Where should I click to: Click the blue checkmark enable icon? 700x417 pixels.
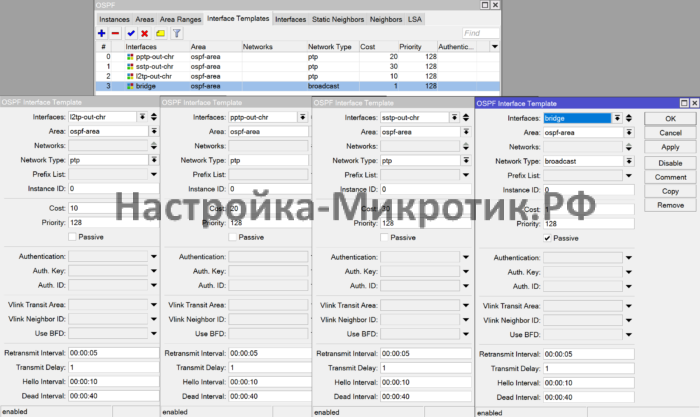click(x=131, y=33)
